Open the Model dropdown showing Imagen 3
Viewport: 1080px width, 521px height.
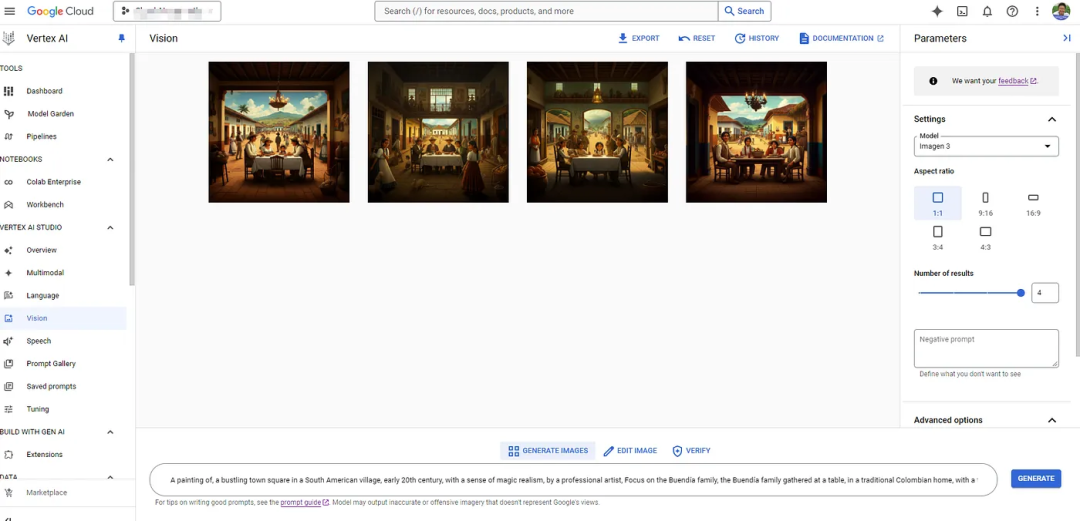pyautogui.click(x=986, y=146)
